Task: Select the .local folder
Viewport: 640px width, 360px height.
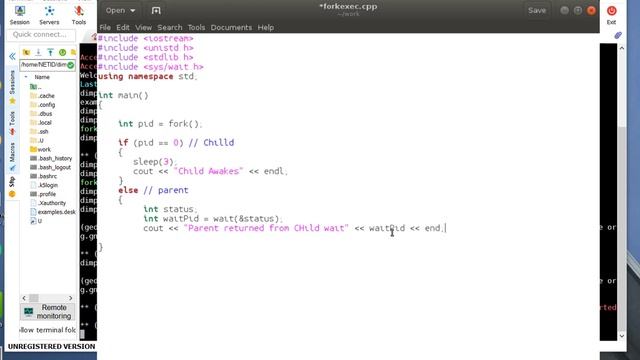Action: tap(41, 122)
